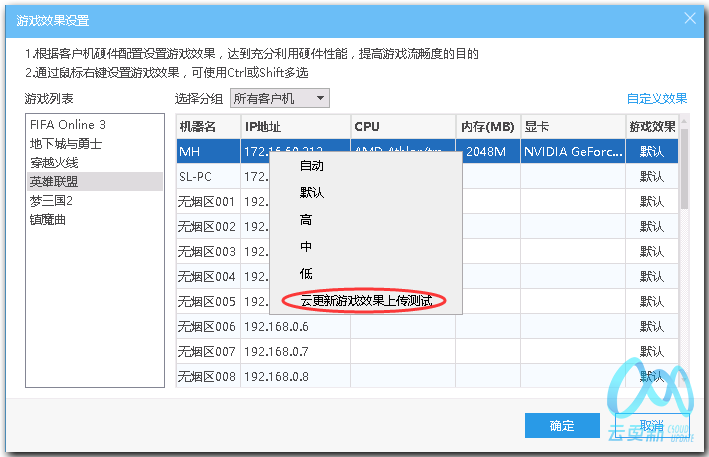Choose 高 effect in context menu
The image size is (709, 457).
[x=366, y=220]
